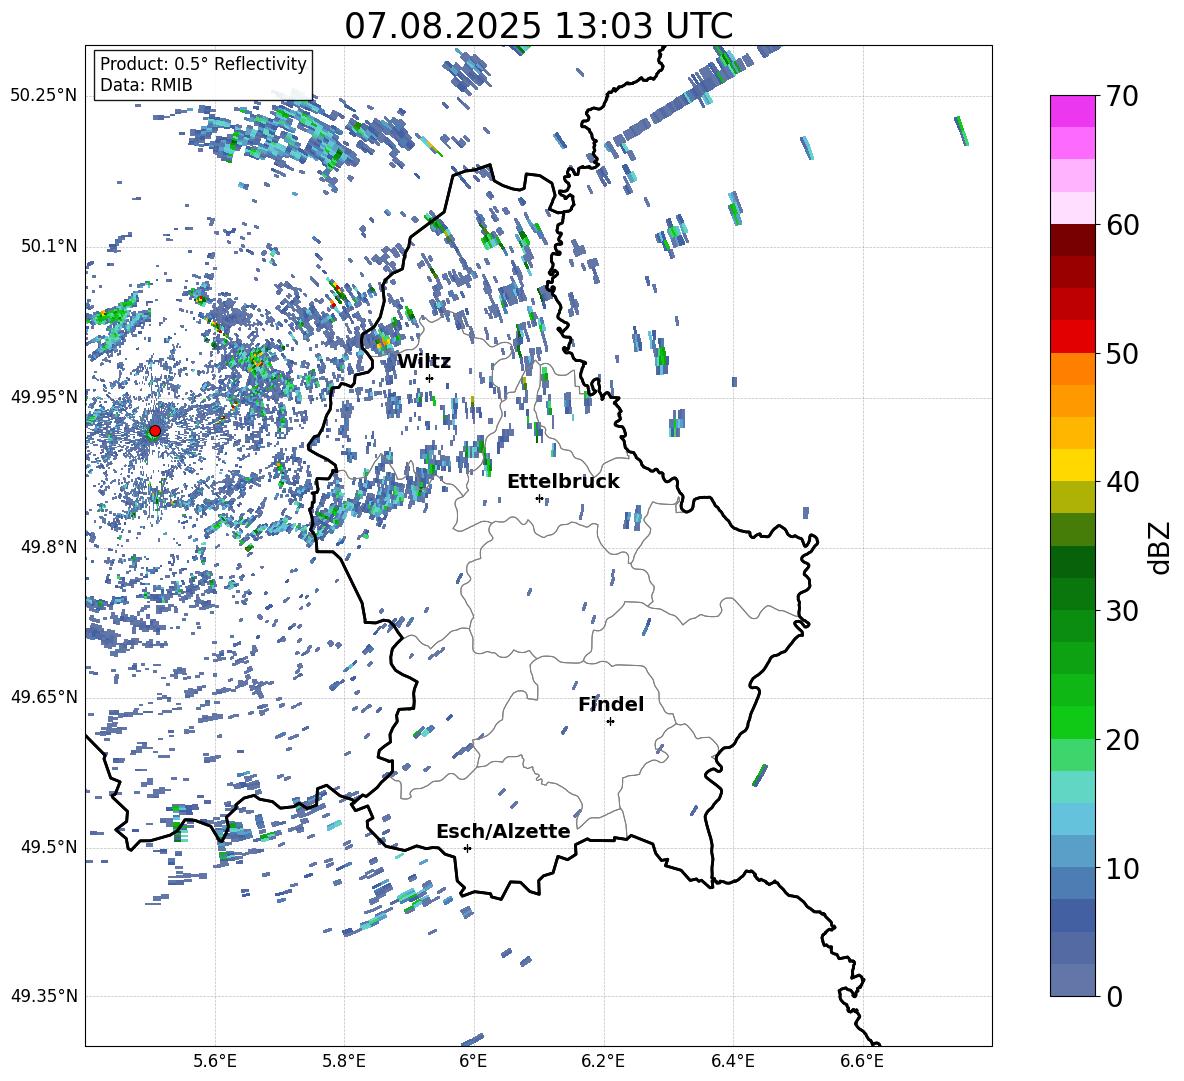The width and height of the screenshot is (1184, 1081).
Task: Click the 5.8°E longitude label
Action: (344, 1061)
